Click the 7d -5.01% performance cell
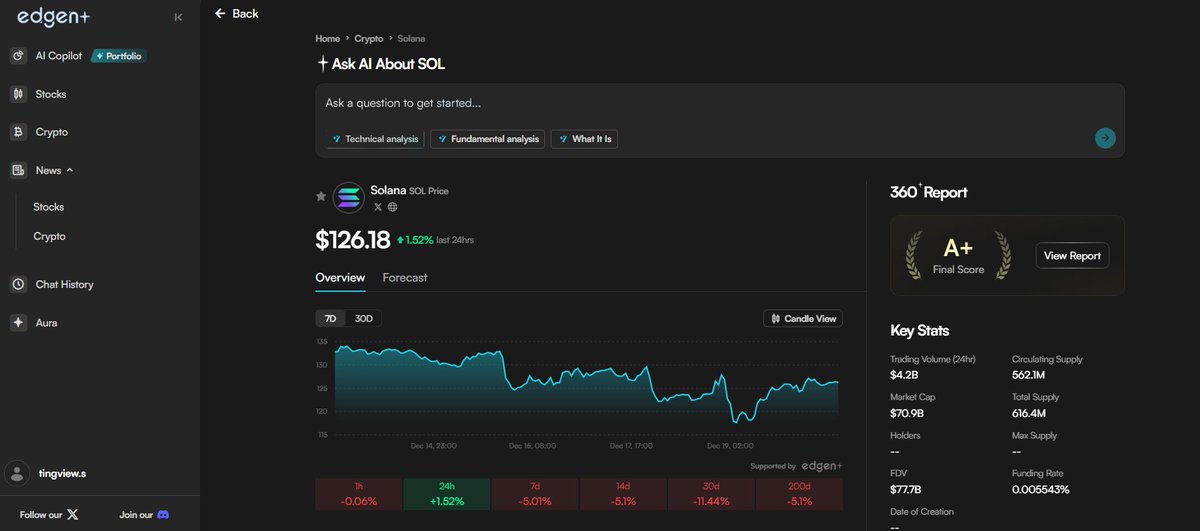Screen dimensions: 1200x531 (x=535, y=494)
